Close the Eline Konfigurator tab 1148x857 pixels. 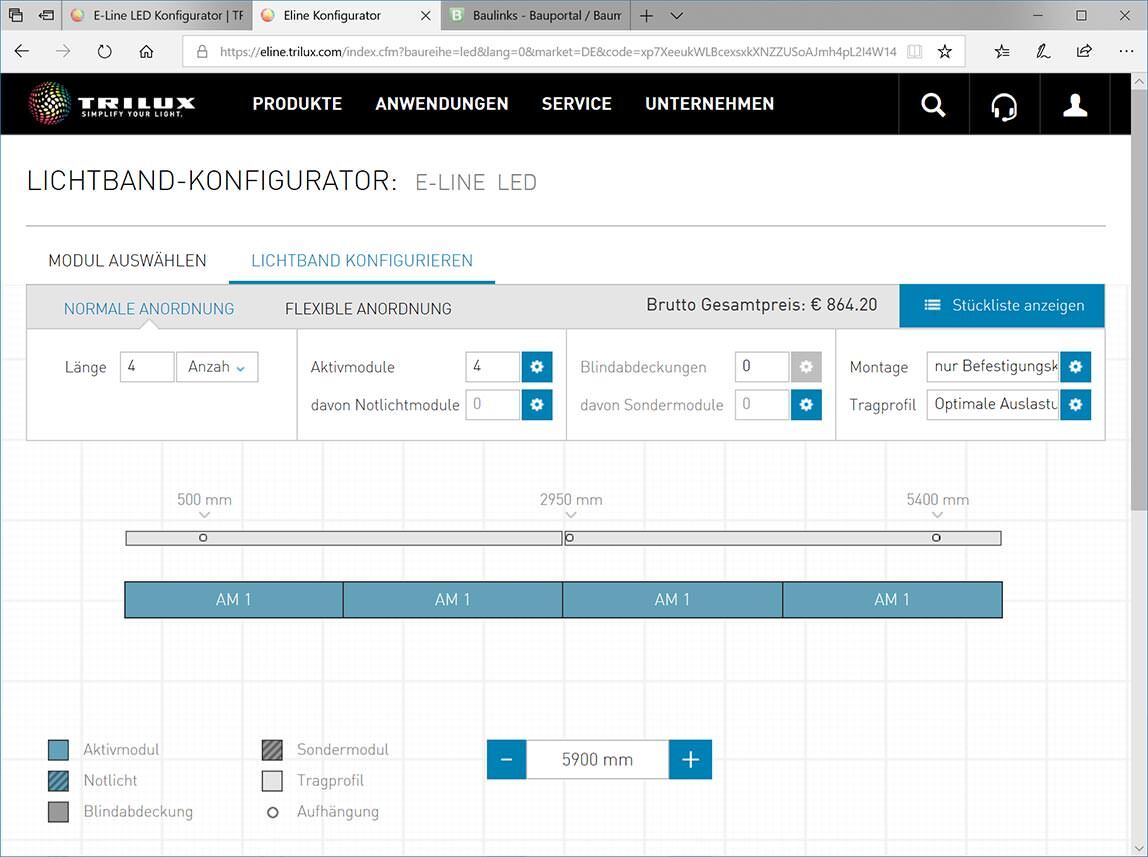[x=425, y=15]
